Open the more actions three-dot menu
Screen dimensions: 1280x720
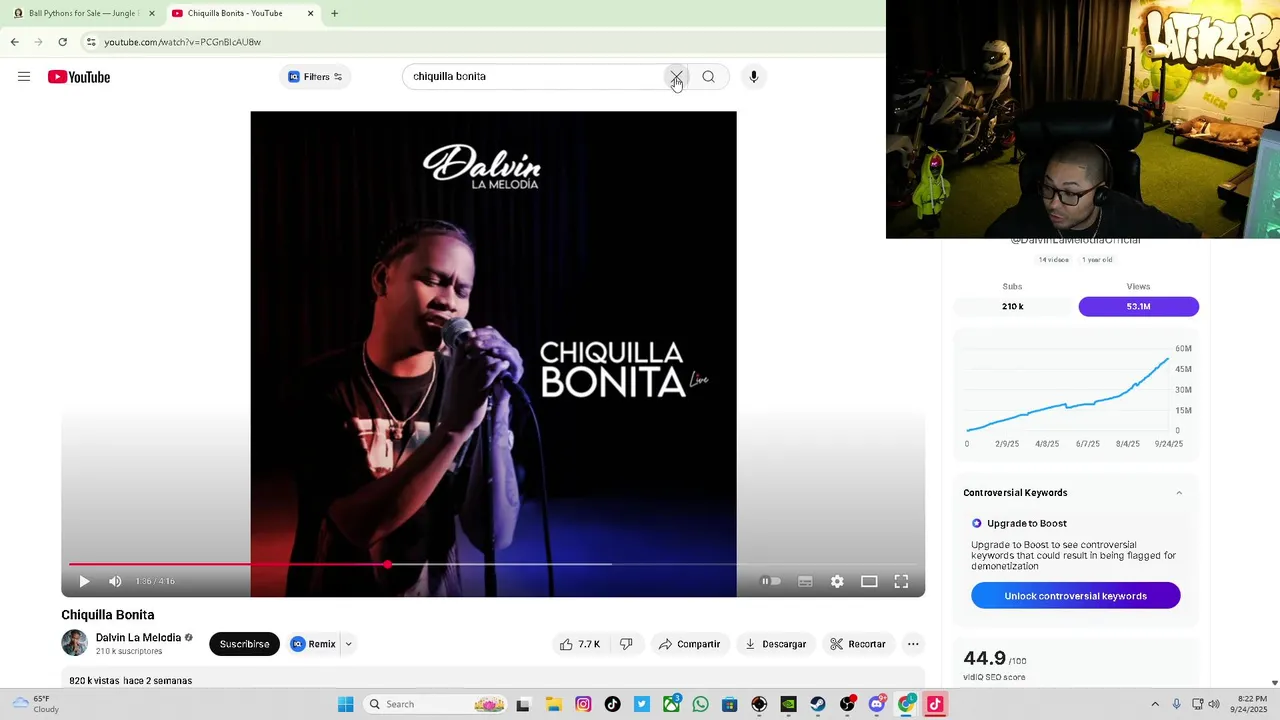tap(913, 644)
